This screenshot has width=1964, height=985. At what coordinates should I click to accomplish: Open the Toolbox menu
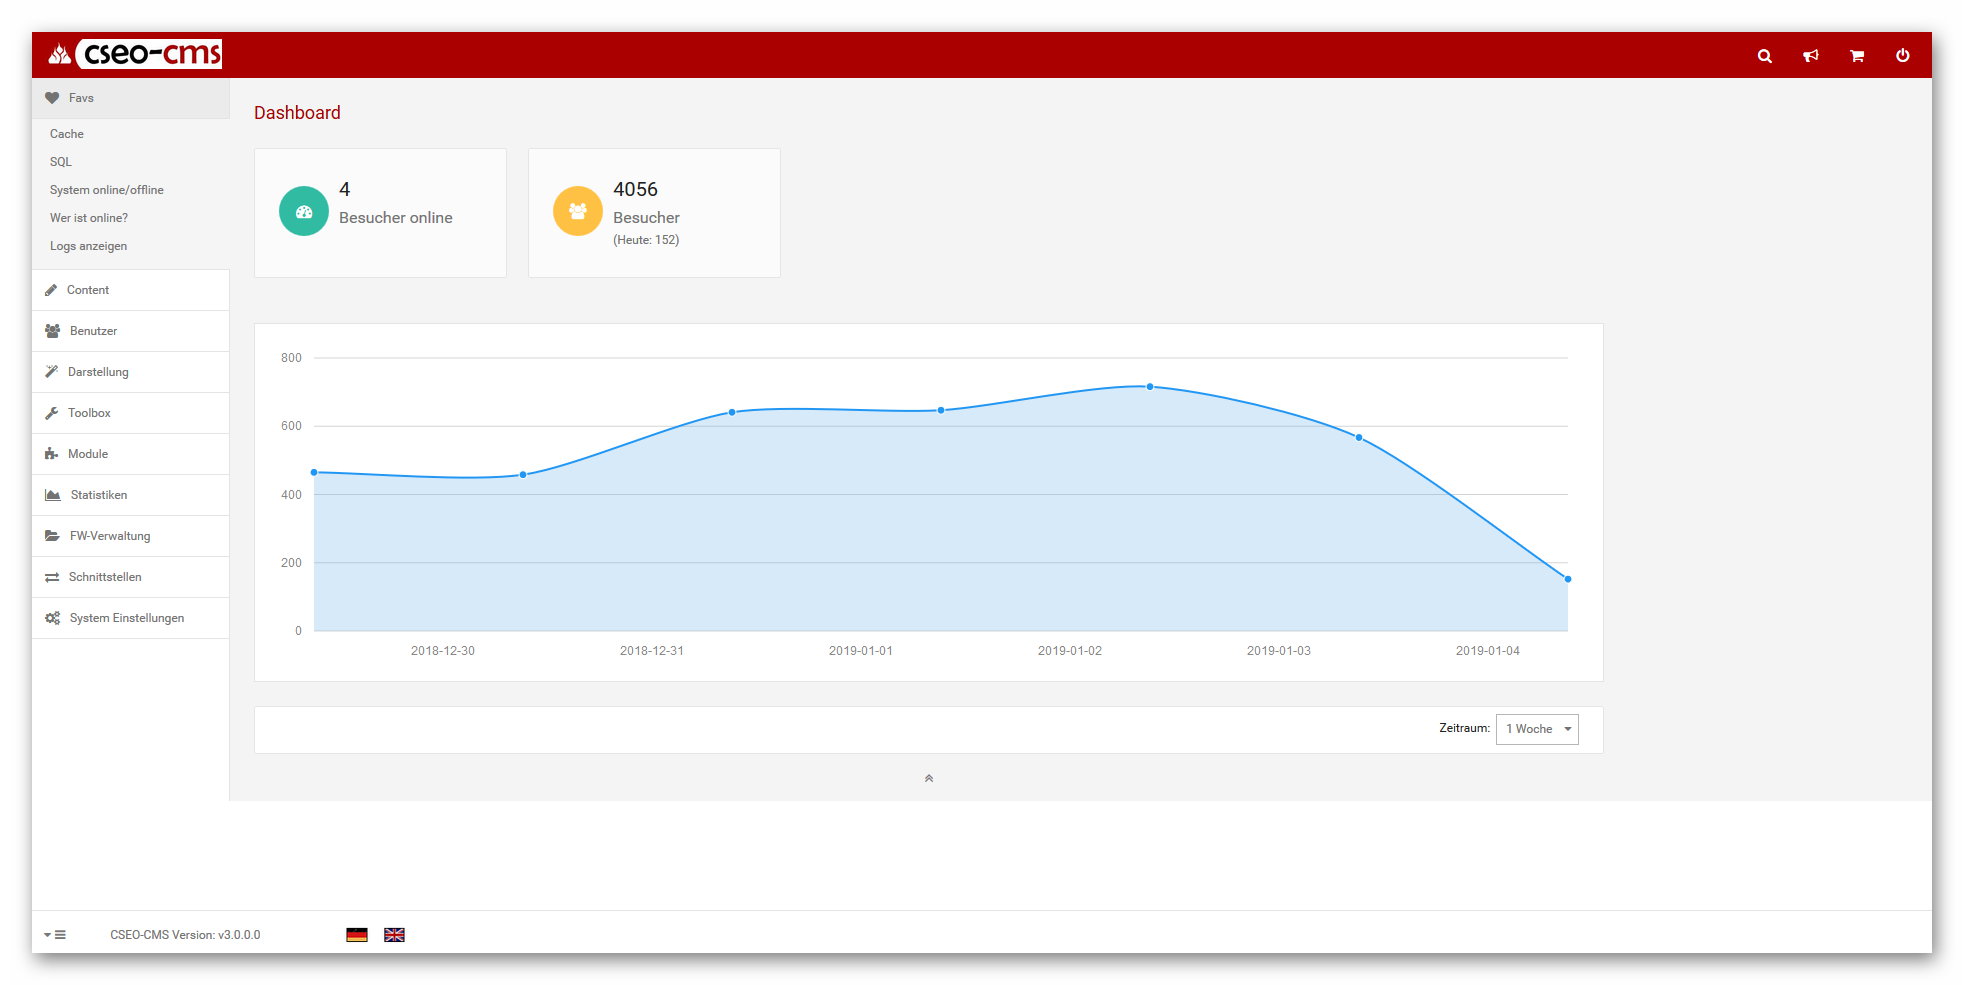pyautogui.click(x=131, y=413)
